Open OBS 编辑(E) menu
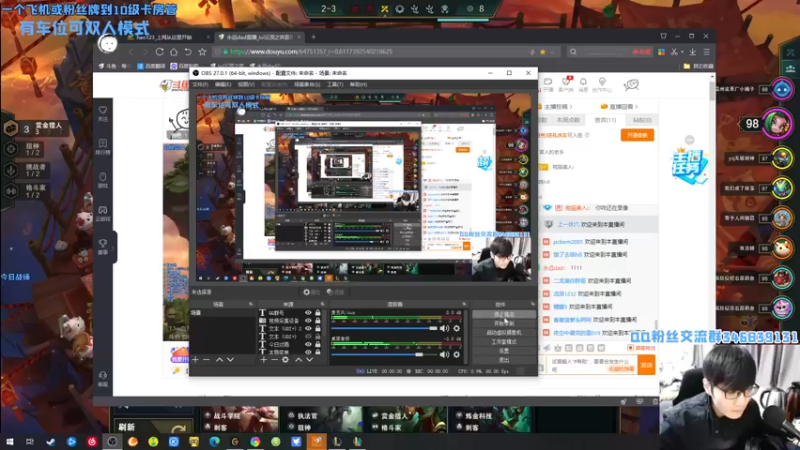 tap(223, 84)
